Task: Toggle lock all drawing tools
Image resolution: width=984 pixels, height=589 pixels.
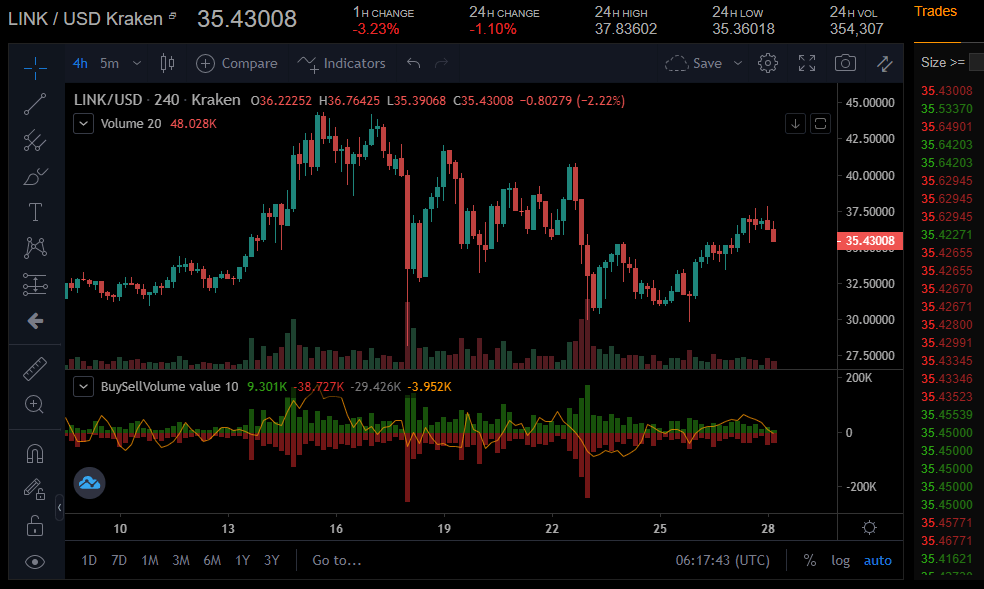Action: point(35,526)
